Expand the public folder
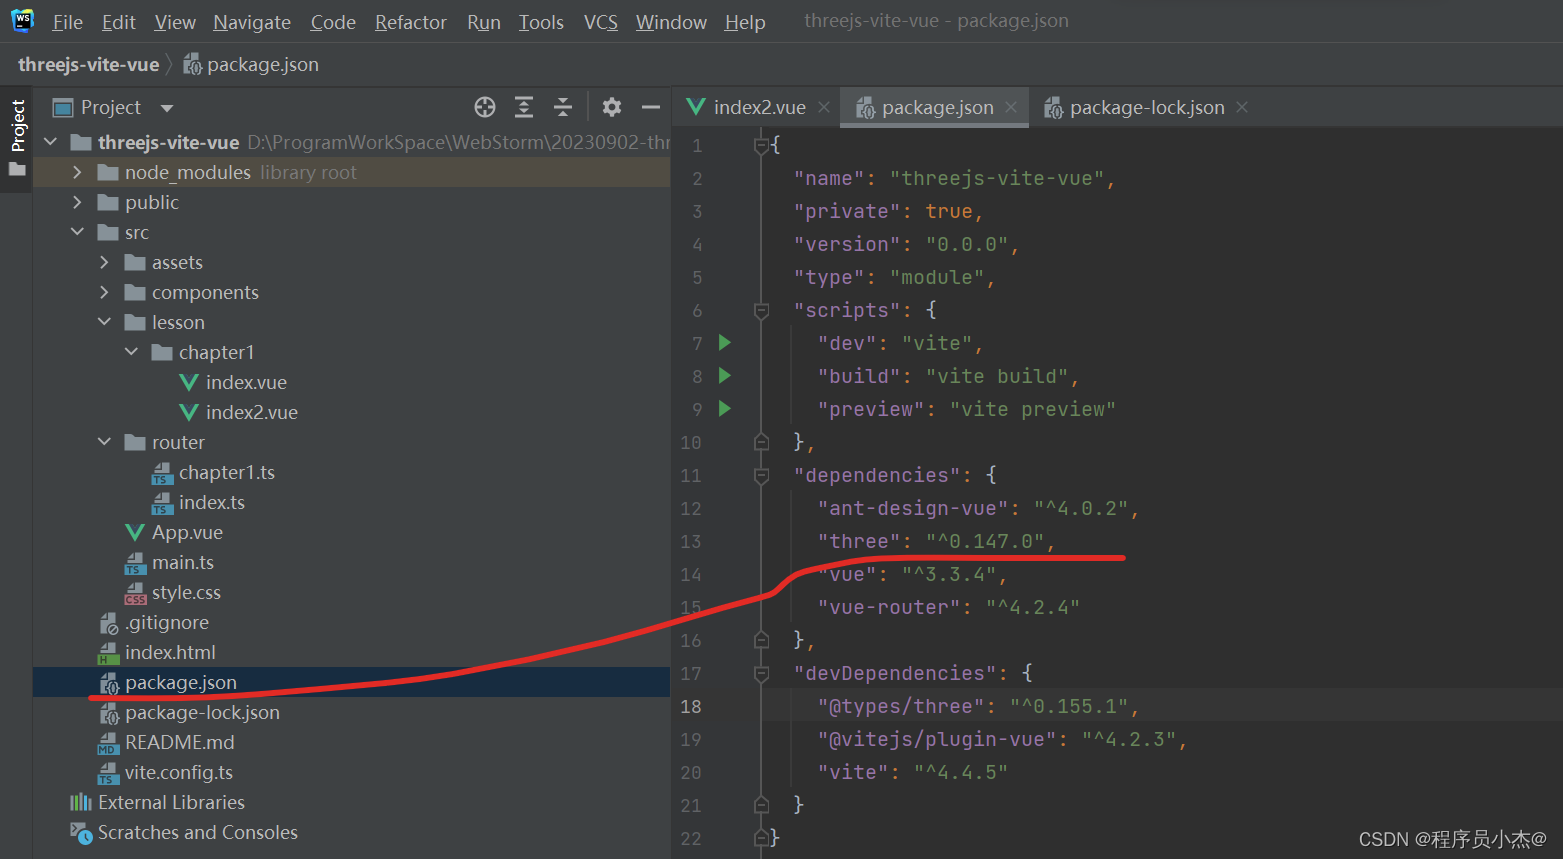Image resolution: width=1563 pixels, height=859 pixels. tap(78, 202)
